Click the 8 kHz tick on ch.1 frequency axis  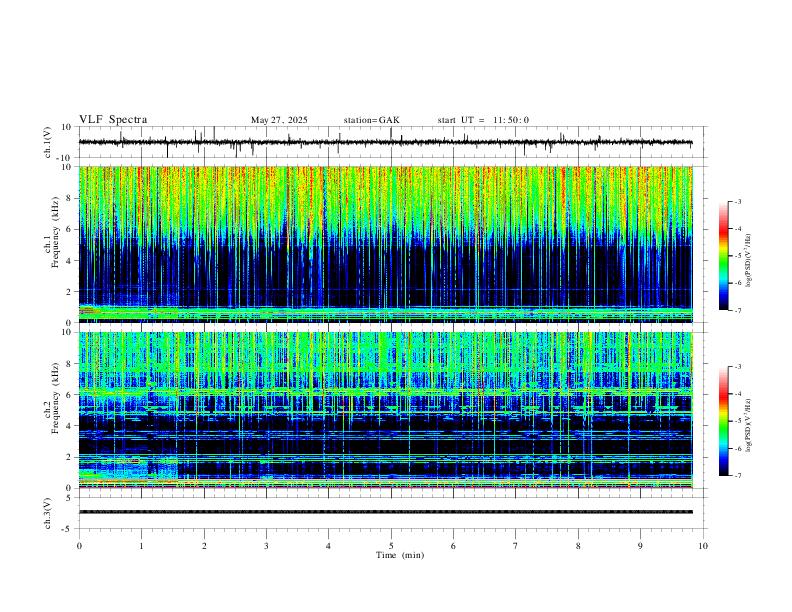pyautogui.click(x=69, y=198)
